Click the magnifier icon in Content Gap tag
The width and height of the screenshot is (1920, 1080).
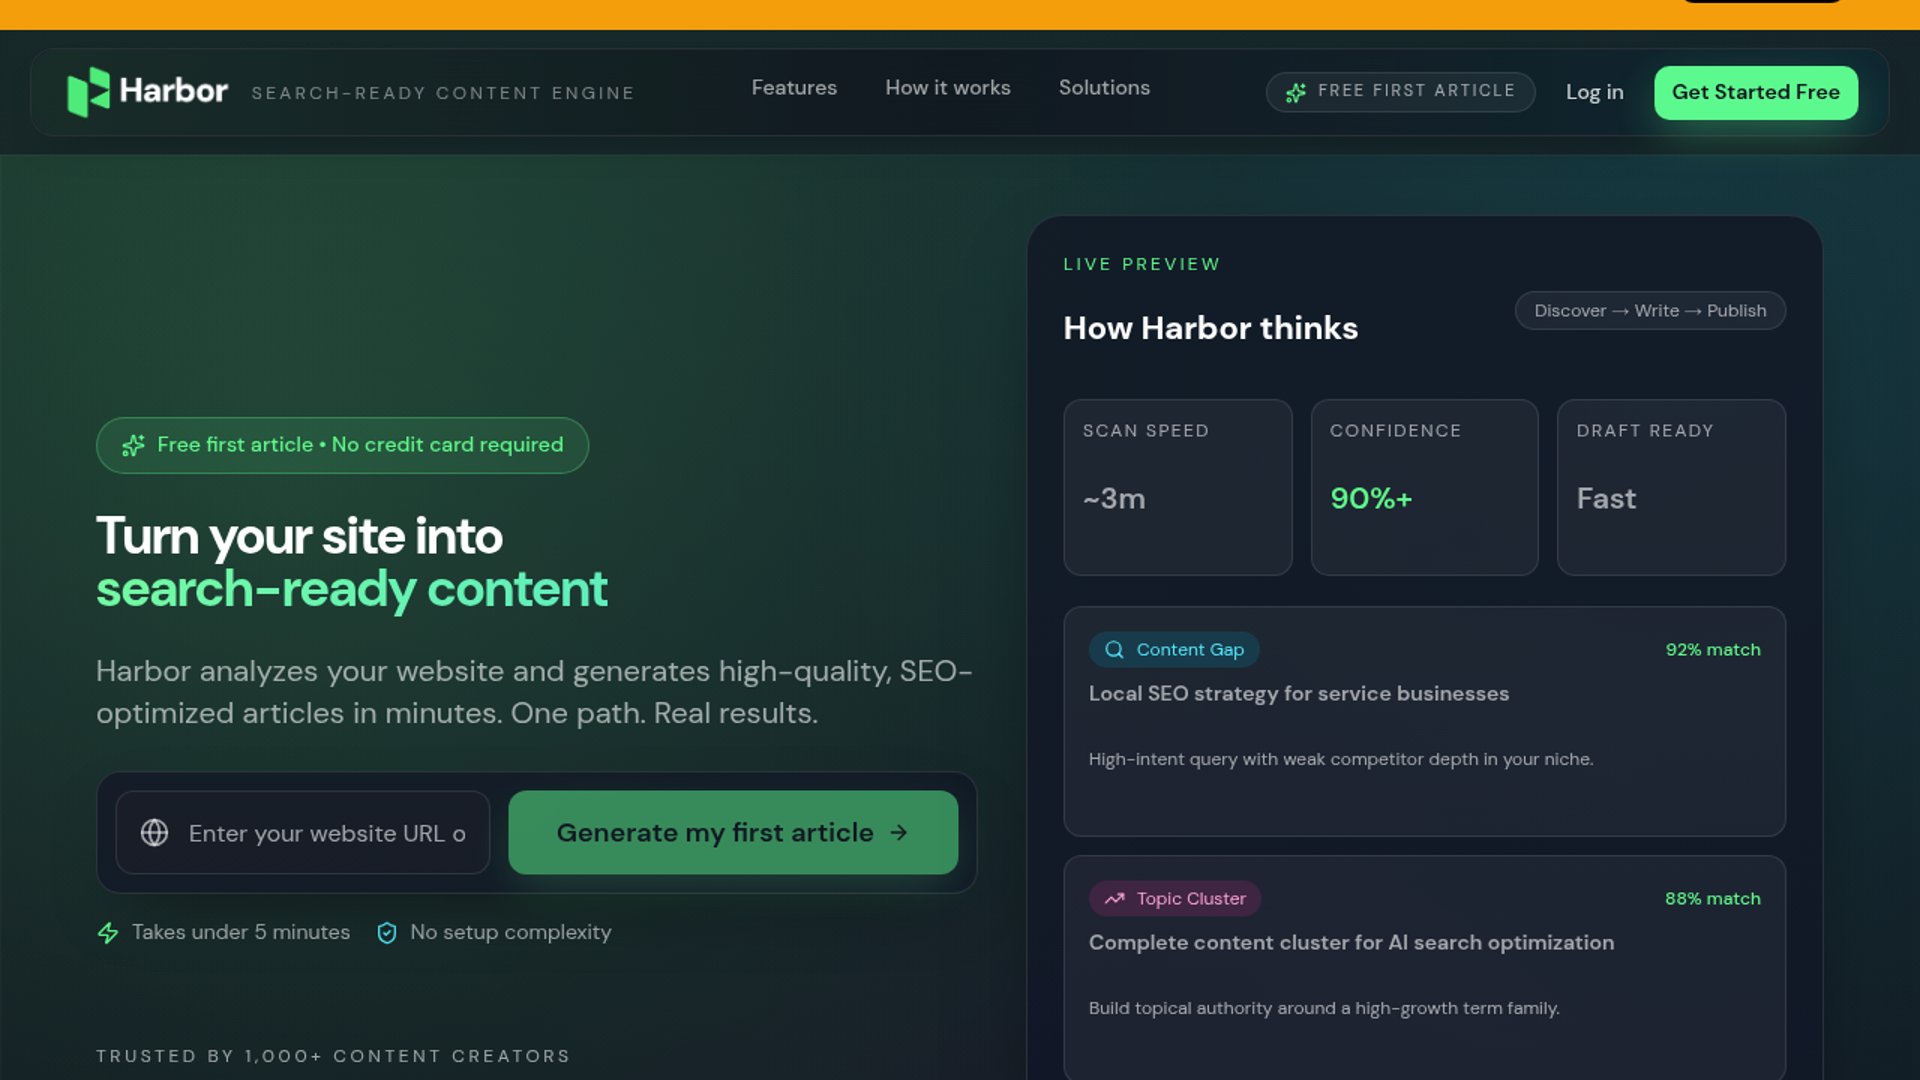[1114, 650]
